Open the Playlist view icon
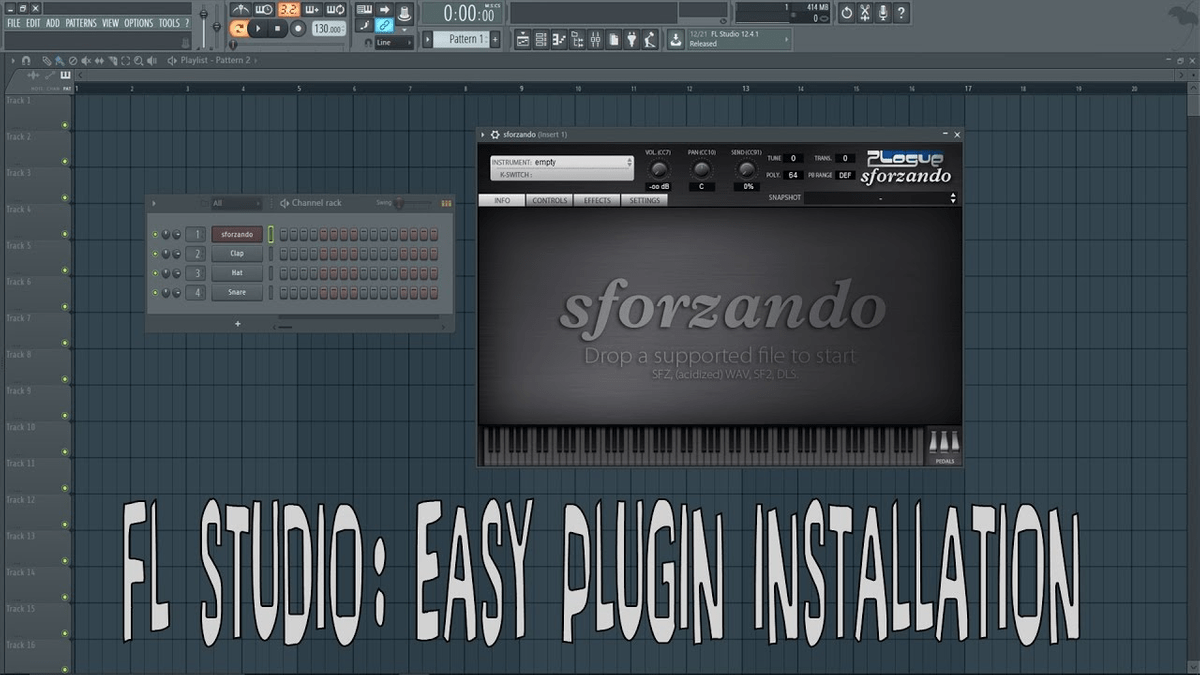The height and width of the screenshot is (675, 1200). pyautogui.click(x=522, y=38)
